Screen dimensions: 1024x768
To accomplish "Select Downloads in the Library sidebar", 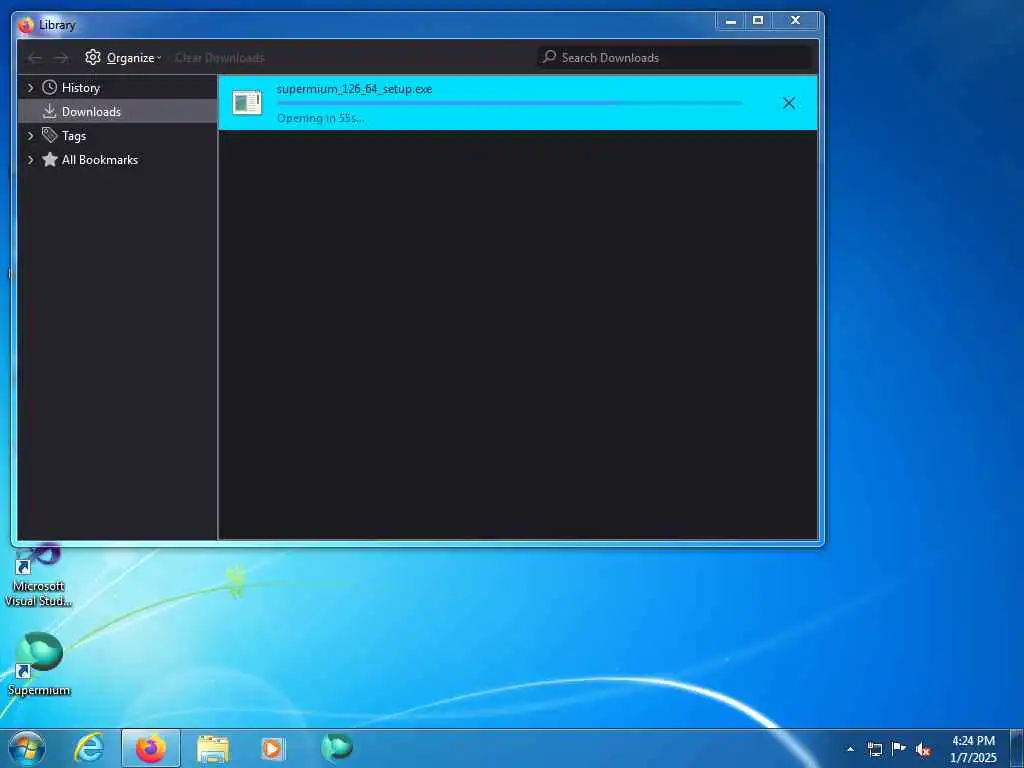I will [x=118, y=112].
